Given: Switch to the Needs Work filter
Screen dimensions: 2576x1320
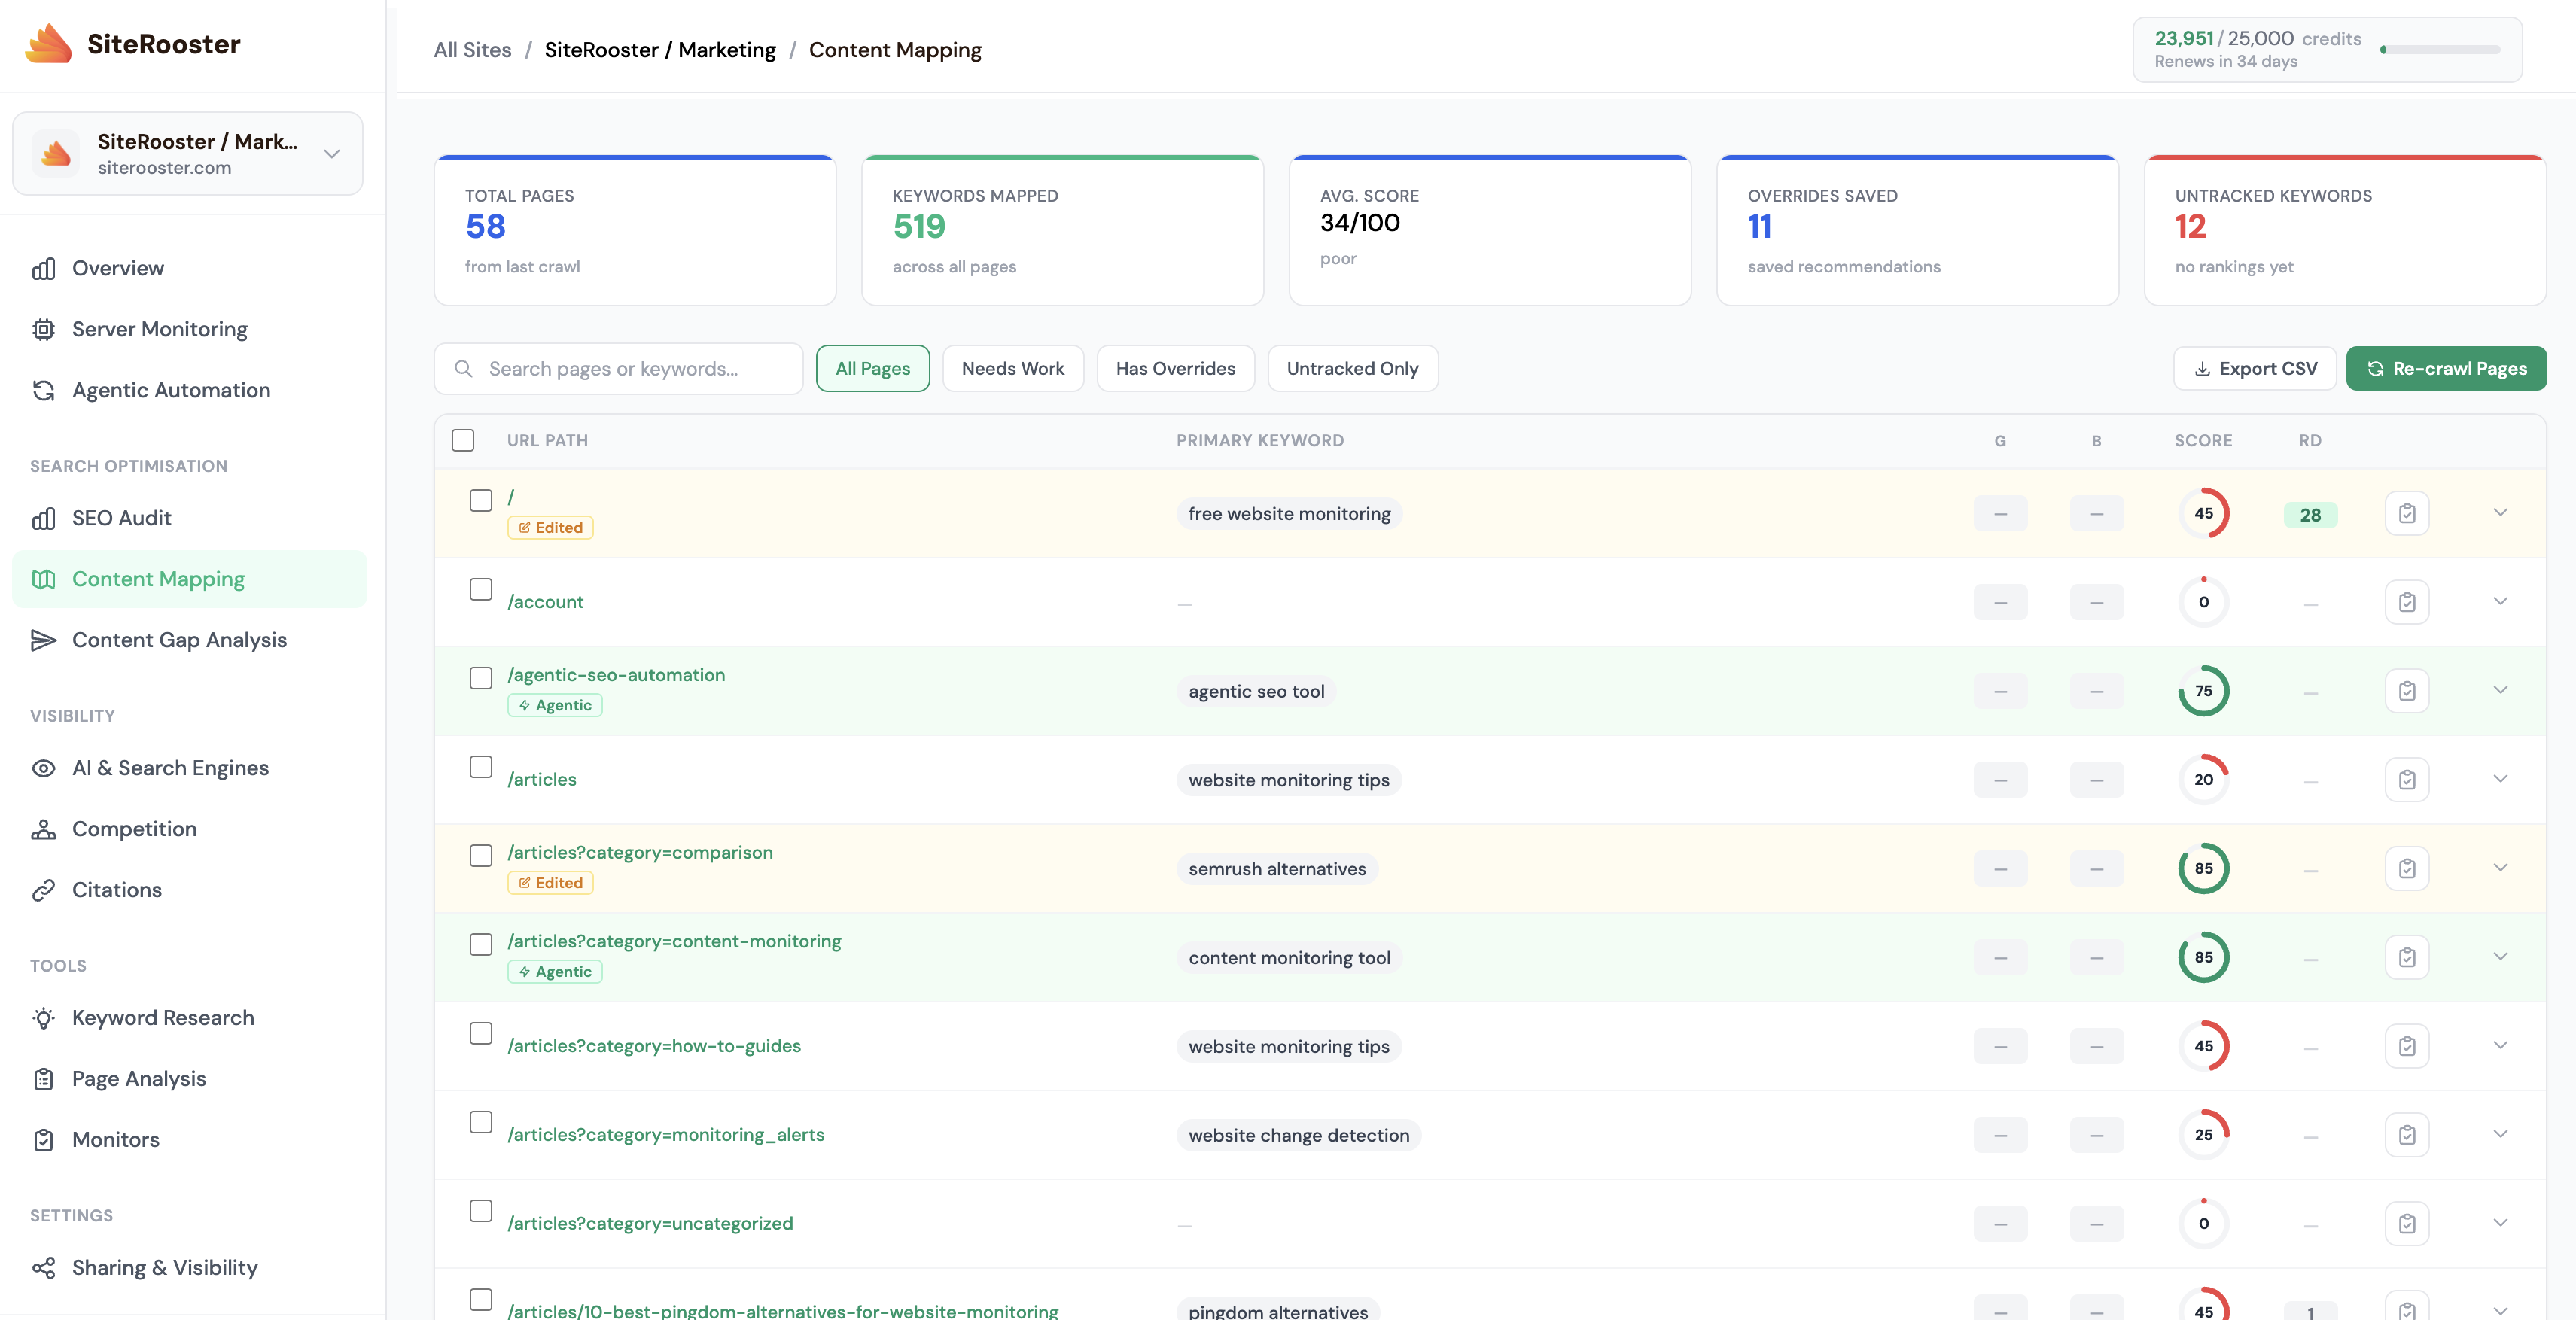Looking at the screenshot, I should [x=1013, y=368].
